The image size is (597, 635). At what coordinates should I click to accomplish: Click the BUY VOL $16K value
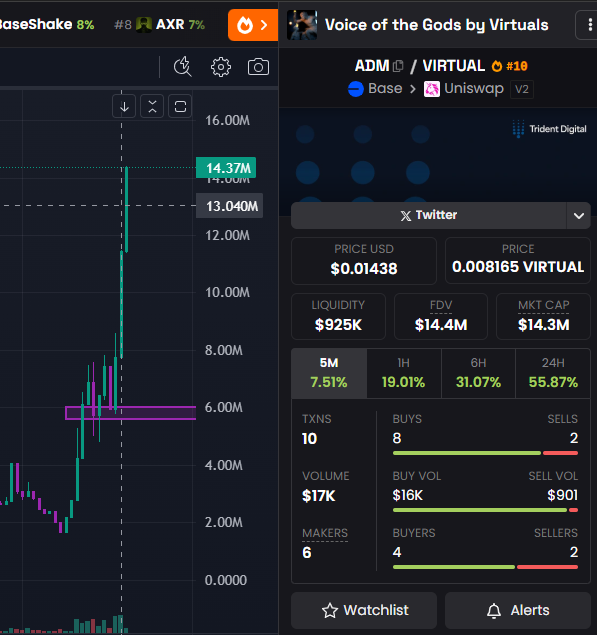tap(407, 495)
